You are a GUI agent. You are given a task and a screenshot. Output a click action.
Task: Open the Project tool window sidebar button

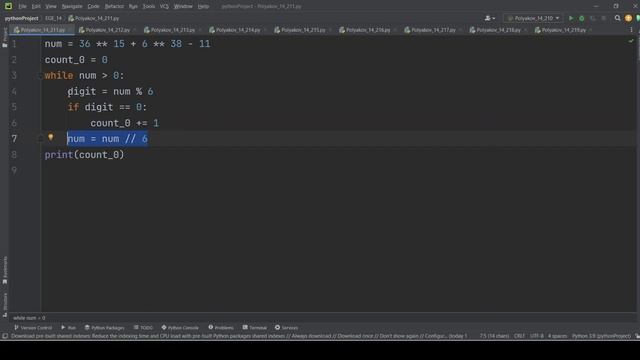4,38
